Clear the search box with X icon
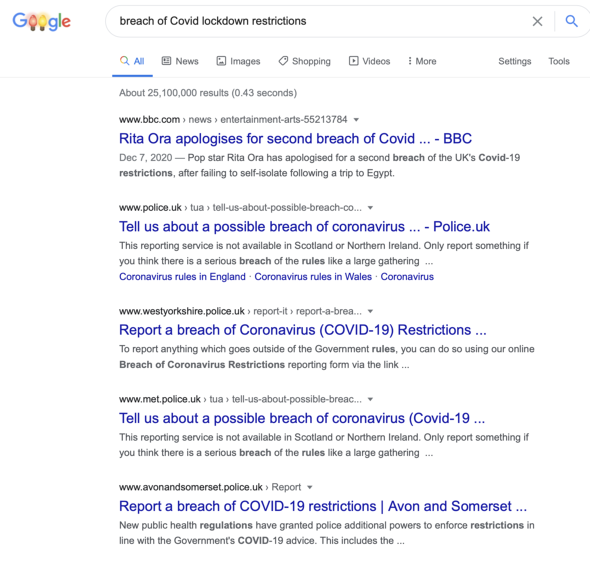This screenshot has height=566, width=590. tap(537, 21)
